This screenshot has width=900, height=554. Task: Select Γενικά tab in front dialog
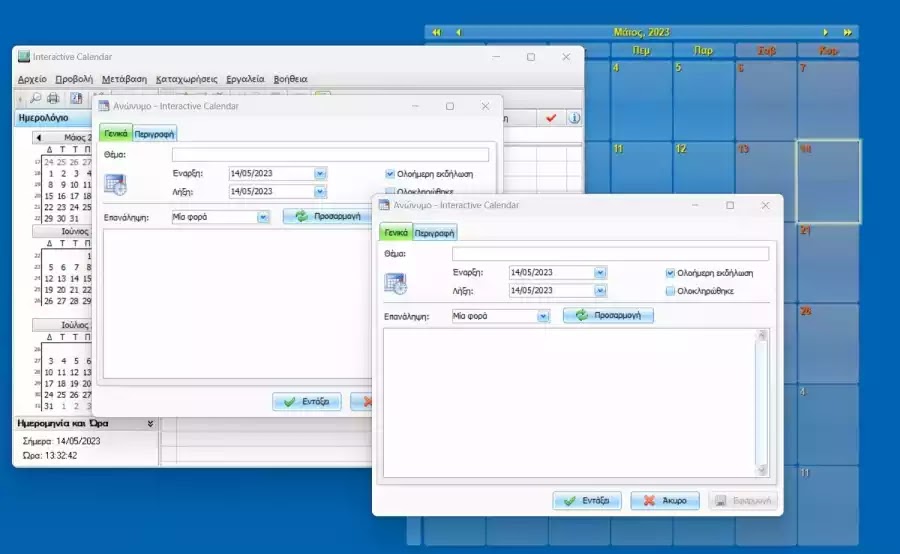click(396, 233)
